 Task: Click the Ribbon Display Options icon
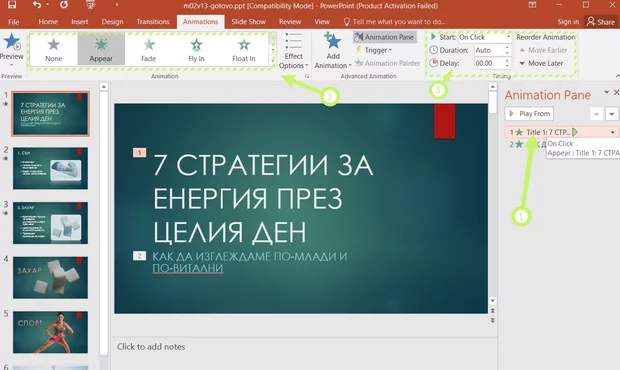pyautogui.click(x=532, y=5)
